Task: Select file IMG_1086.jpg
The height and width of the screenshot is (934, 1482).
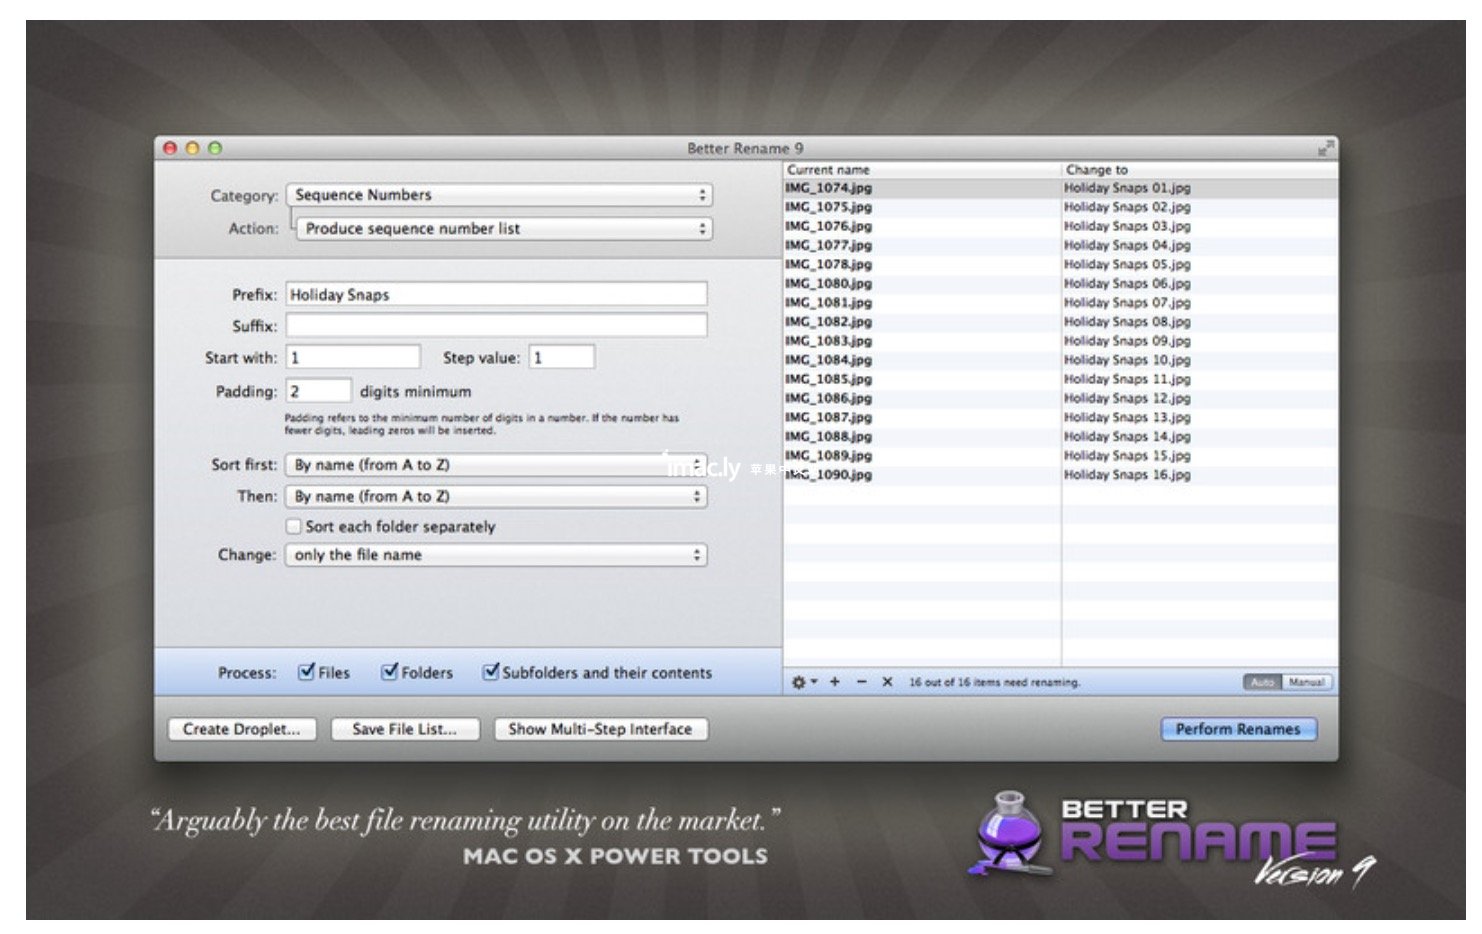Action: (x=828, y=398)
